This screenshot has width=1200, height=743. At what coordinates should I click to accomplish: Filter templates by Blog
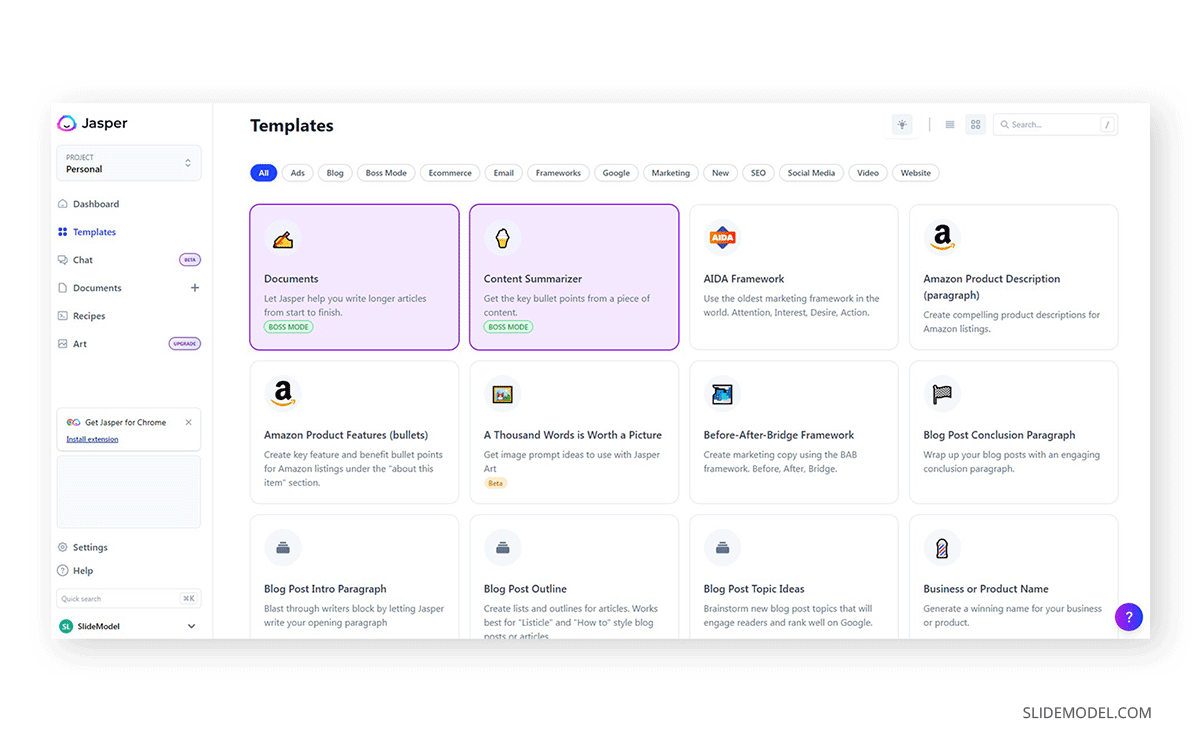click(335, 173)
